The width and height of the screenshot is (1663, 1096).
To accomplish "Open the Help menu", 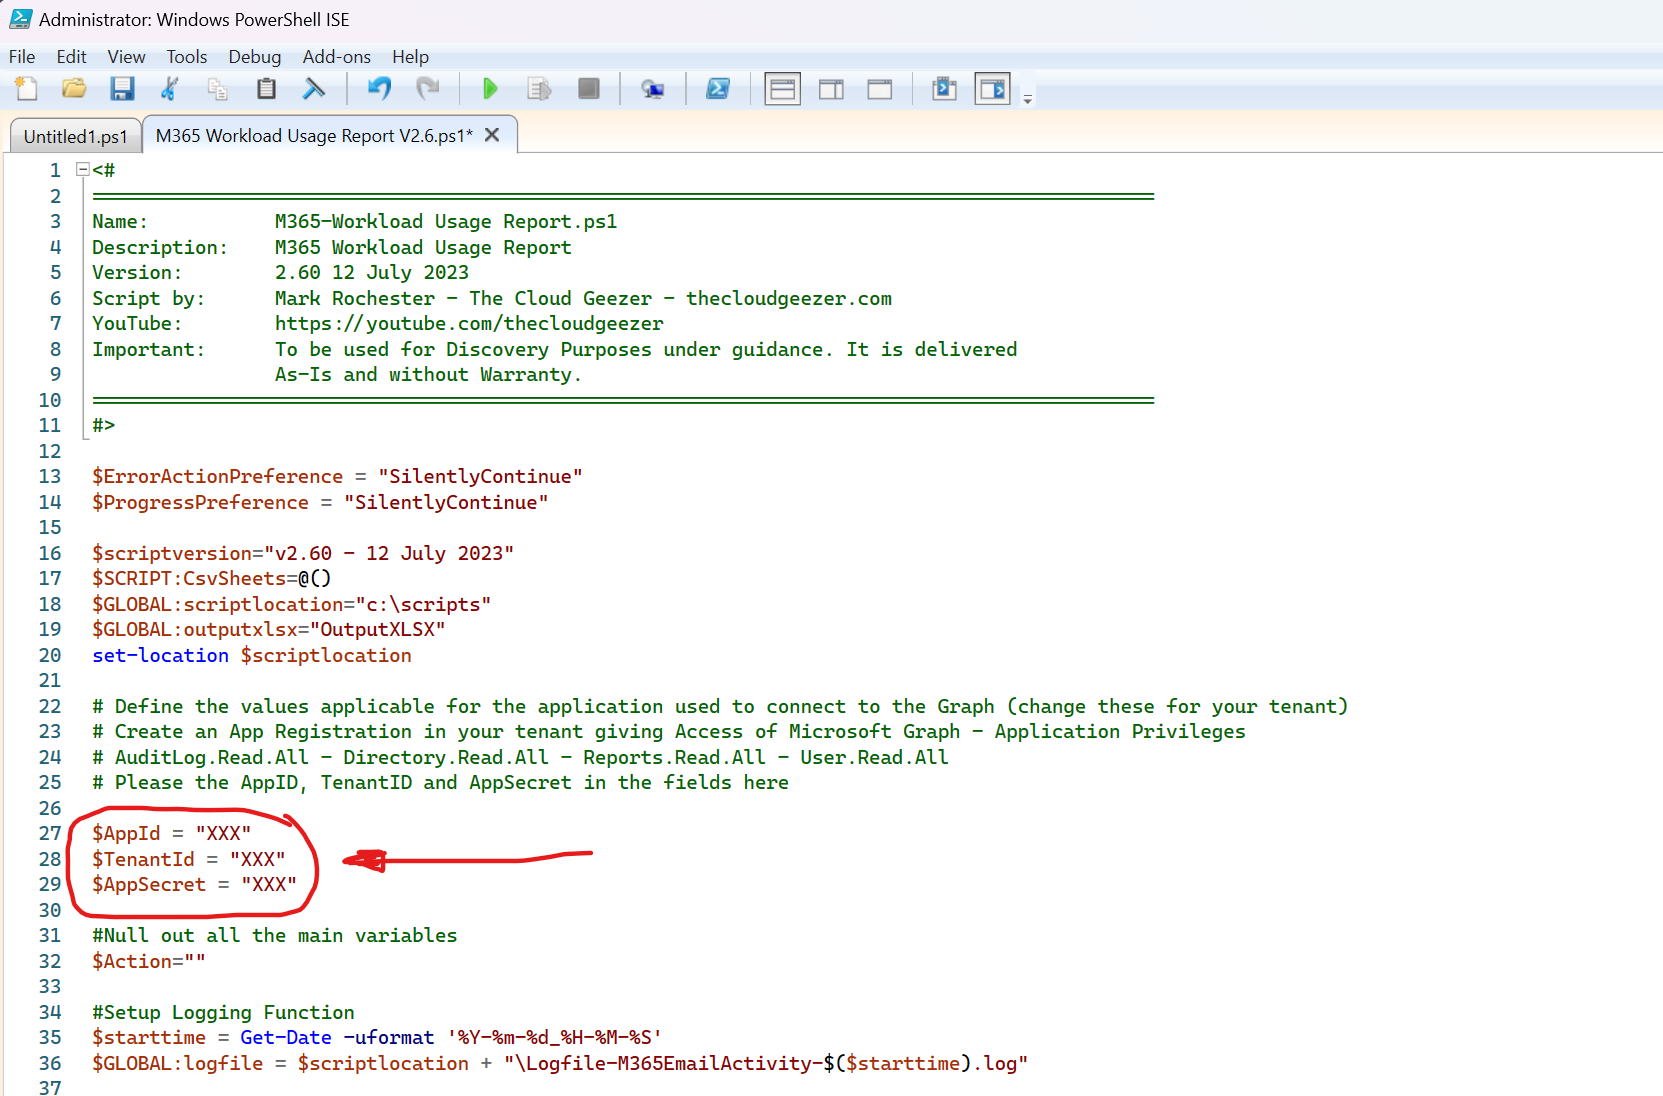I will (410, 57).
